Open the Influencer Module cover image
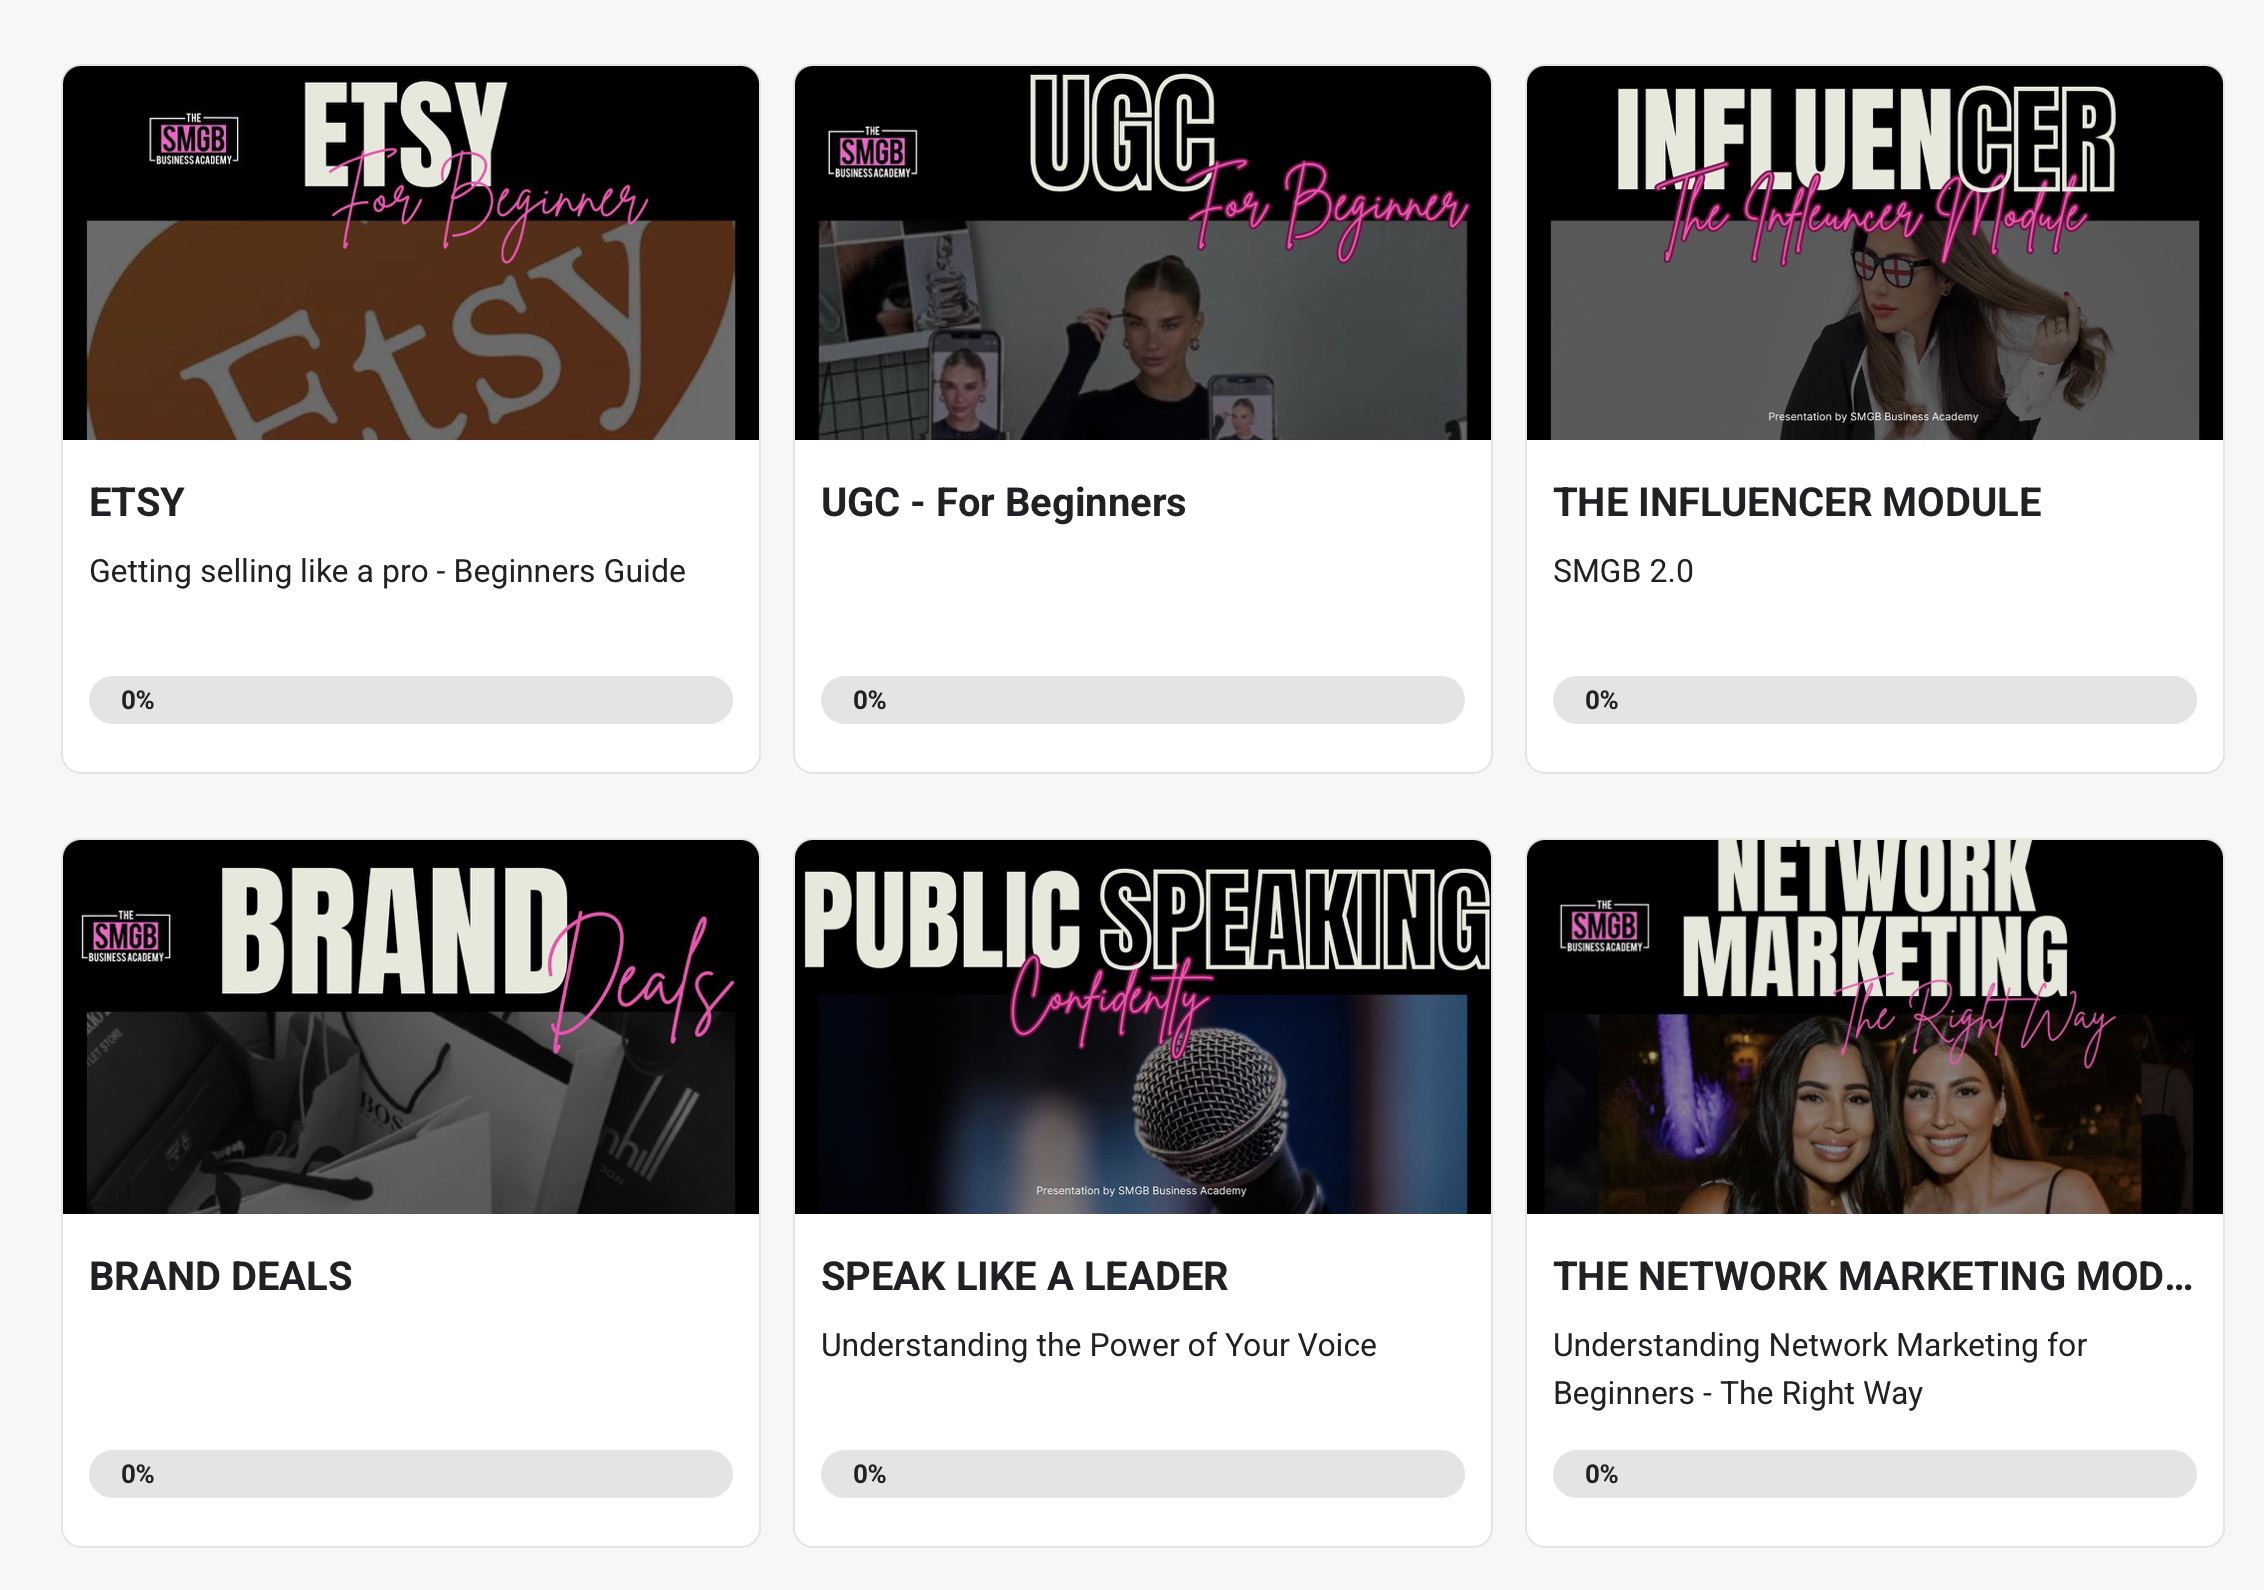2264x1590 pixels. pos(1875,253)
